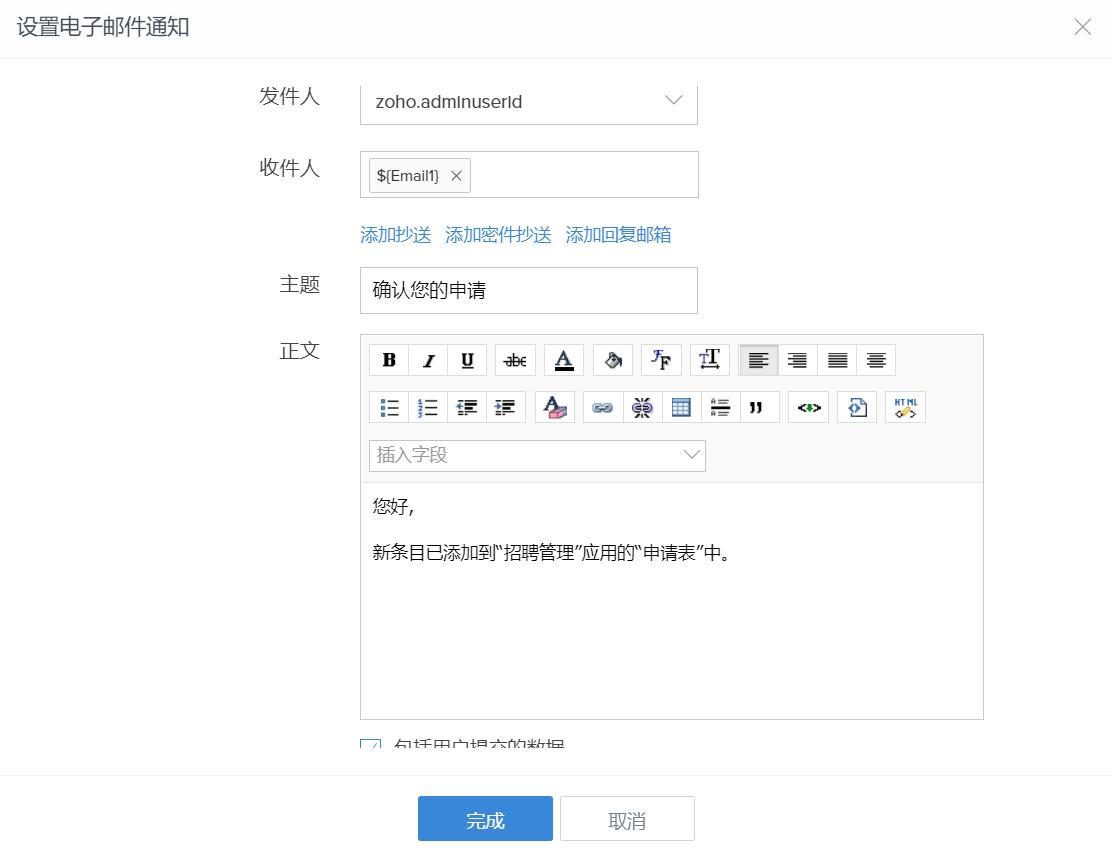
Task: Add a block quote
Action: pyautogui.click(x=760, y=407)
